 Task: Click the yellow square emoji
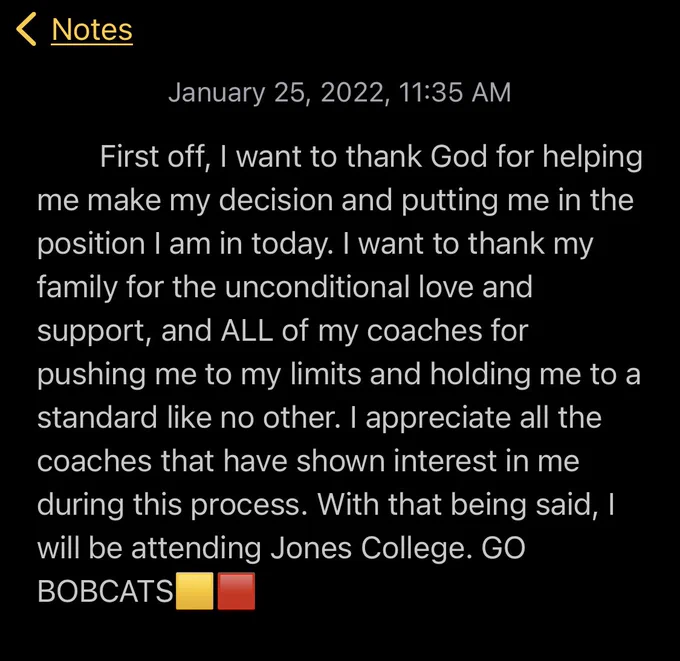point(194,591)
